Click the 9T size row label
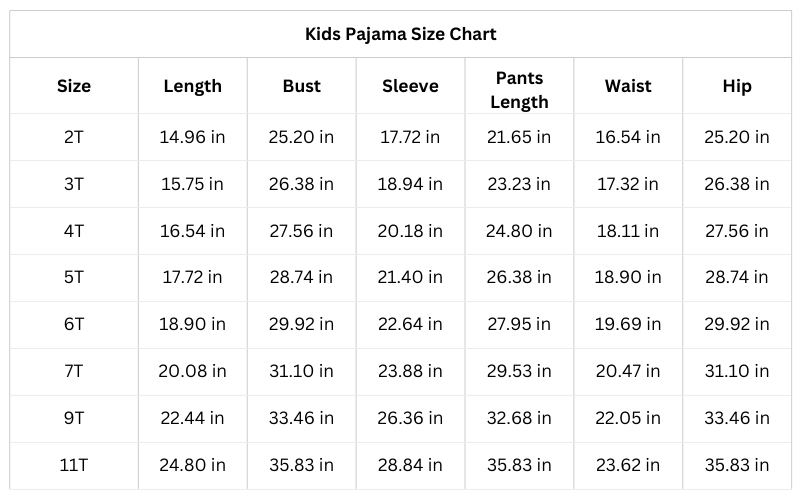The width and height of the screenshot is (800, 500). pyautogui.click(x=73, y=418)
